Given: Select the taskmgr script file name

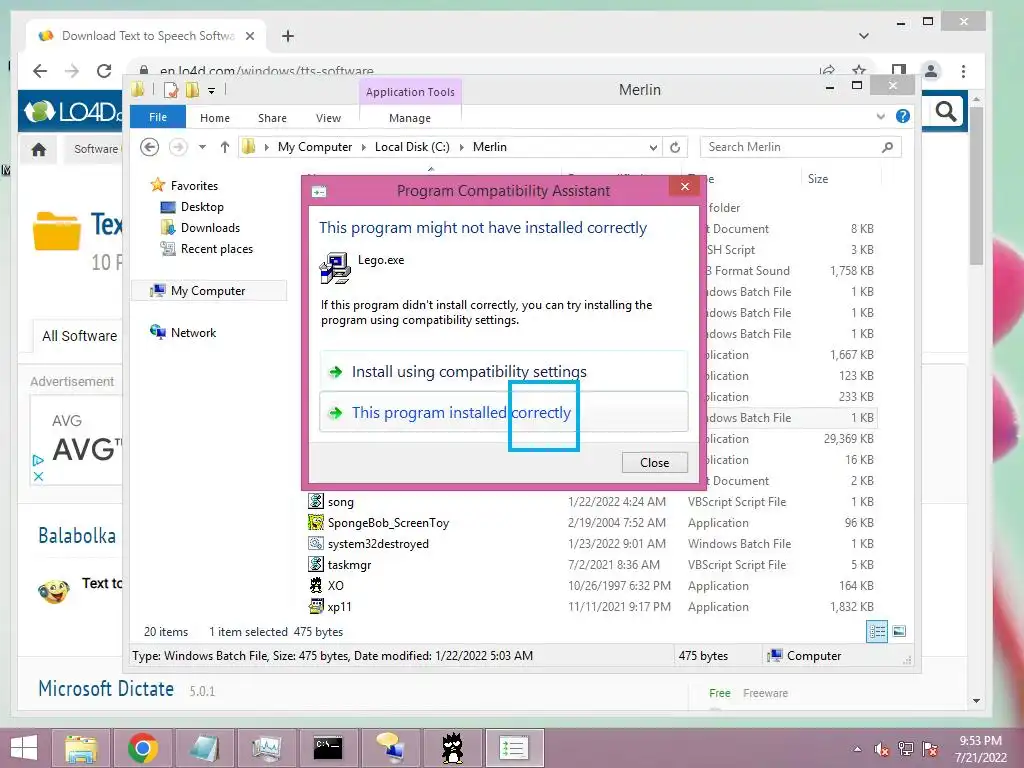Looking at the screenshot, I should 349,565.
